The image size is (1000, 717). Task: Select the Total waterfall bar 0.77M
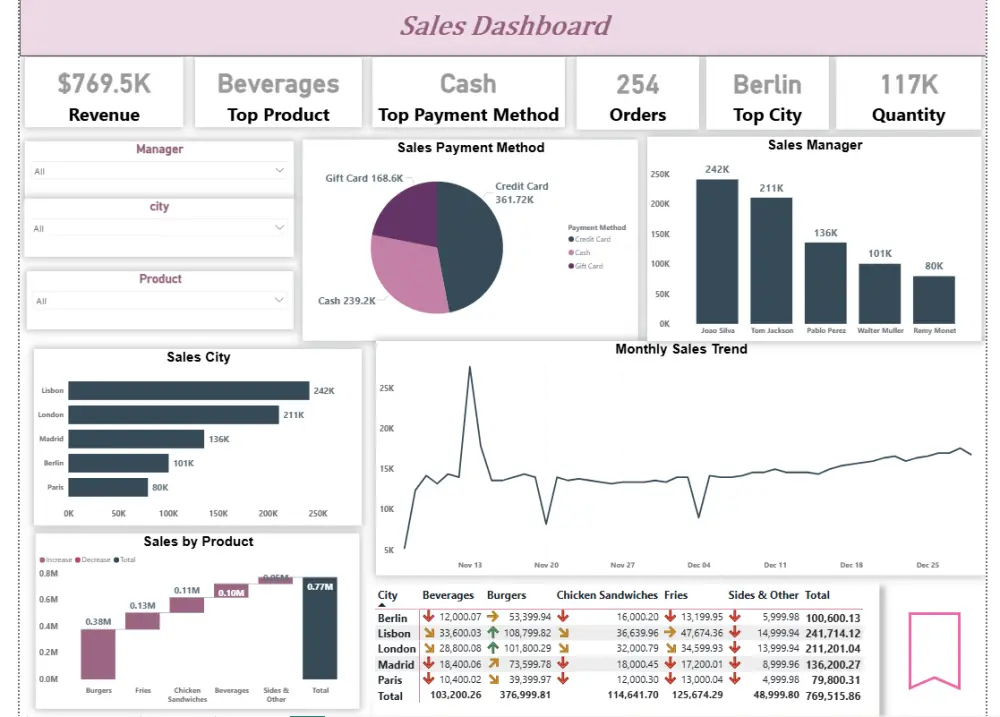point(320,628)
